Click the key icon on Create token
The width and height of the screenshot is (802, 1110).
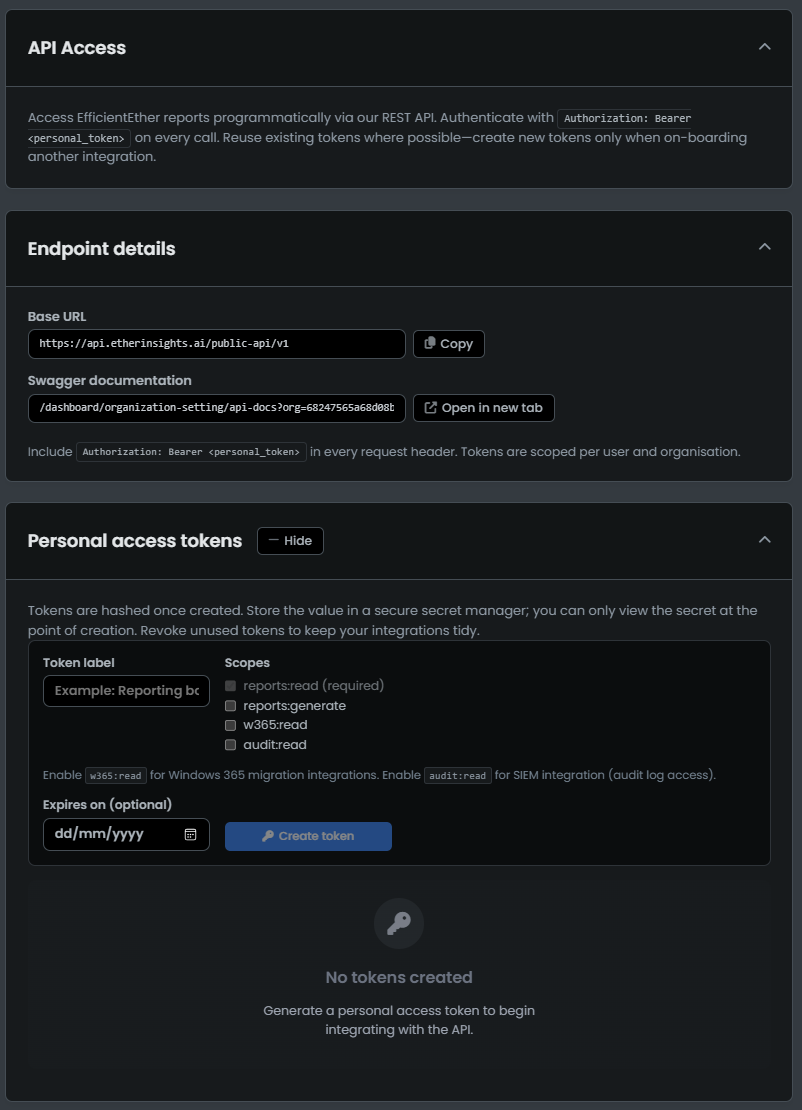[268, 836]
